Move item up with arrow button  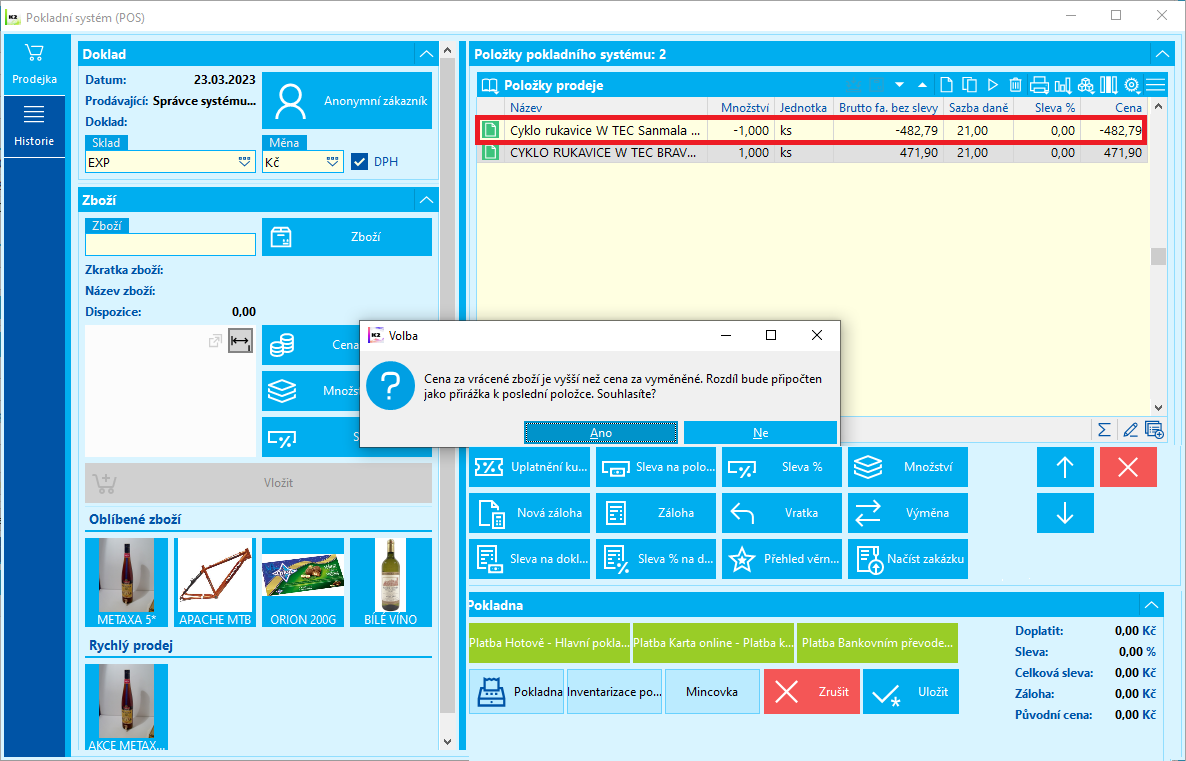pos(1065,467)
